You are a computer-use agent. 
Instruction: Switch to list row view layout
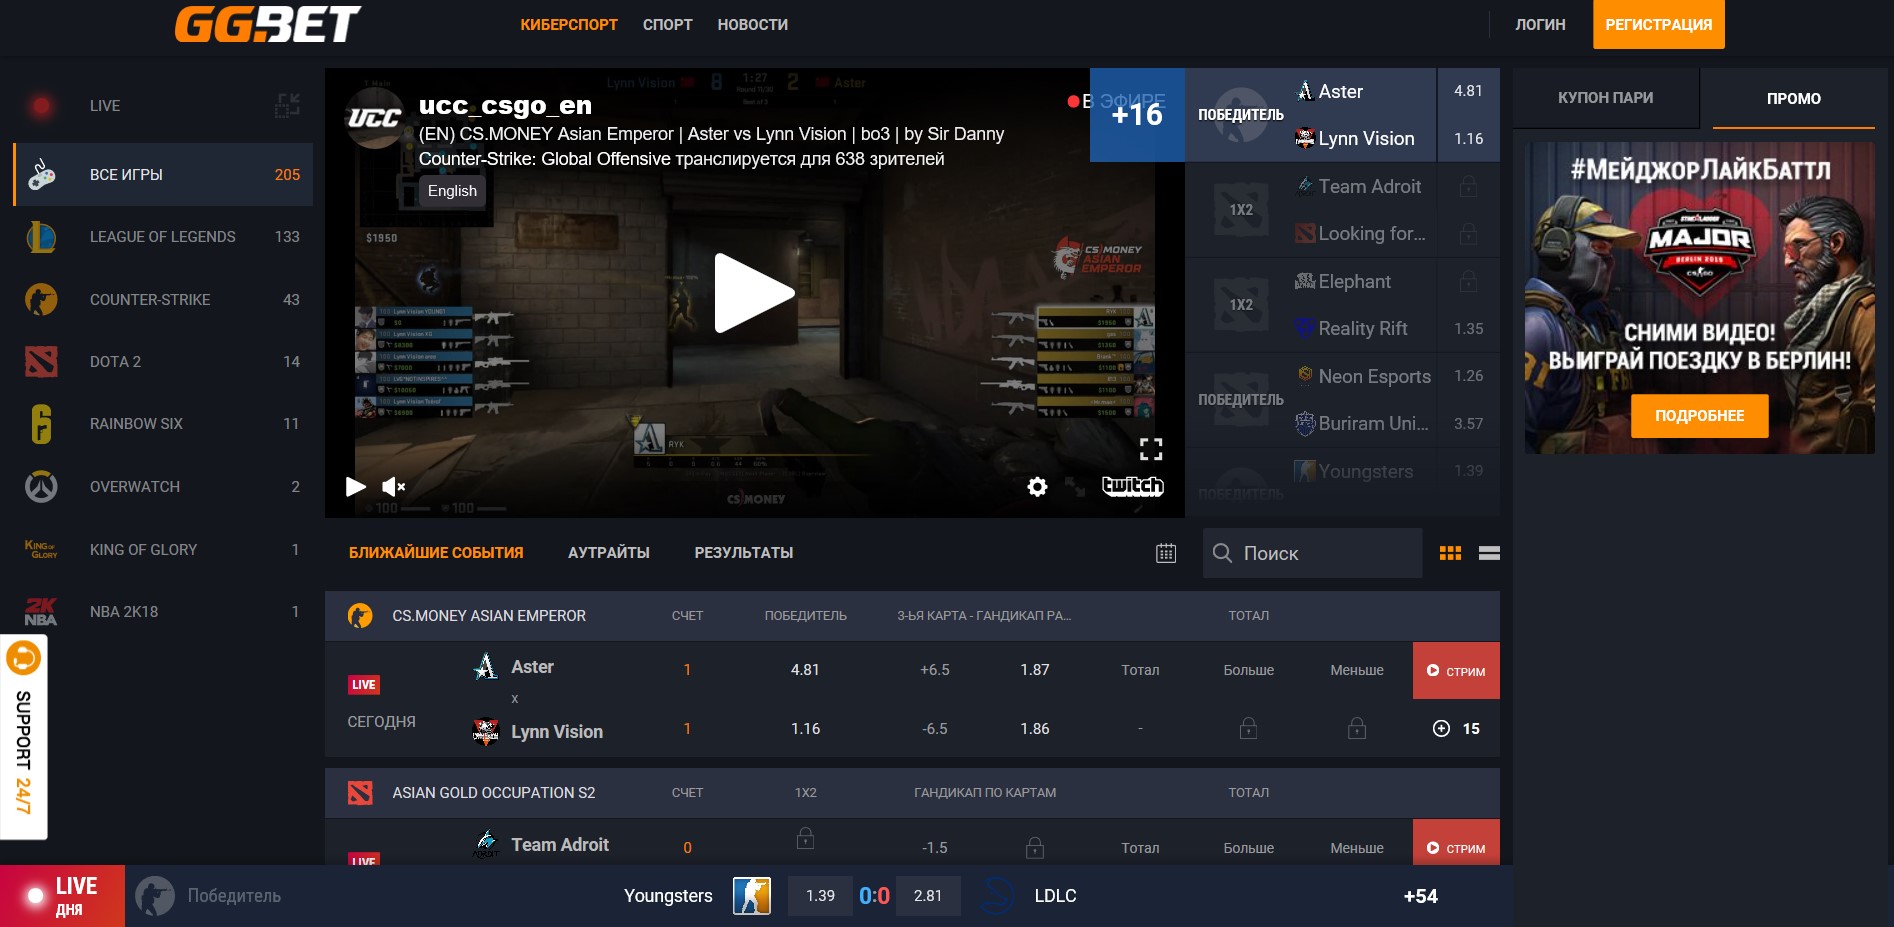point(1489,553)
